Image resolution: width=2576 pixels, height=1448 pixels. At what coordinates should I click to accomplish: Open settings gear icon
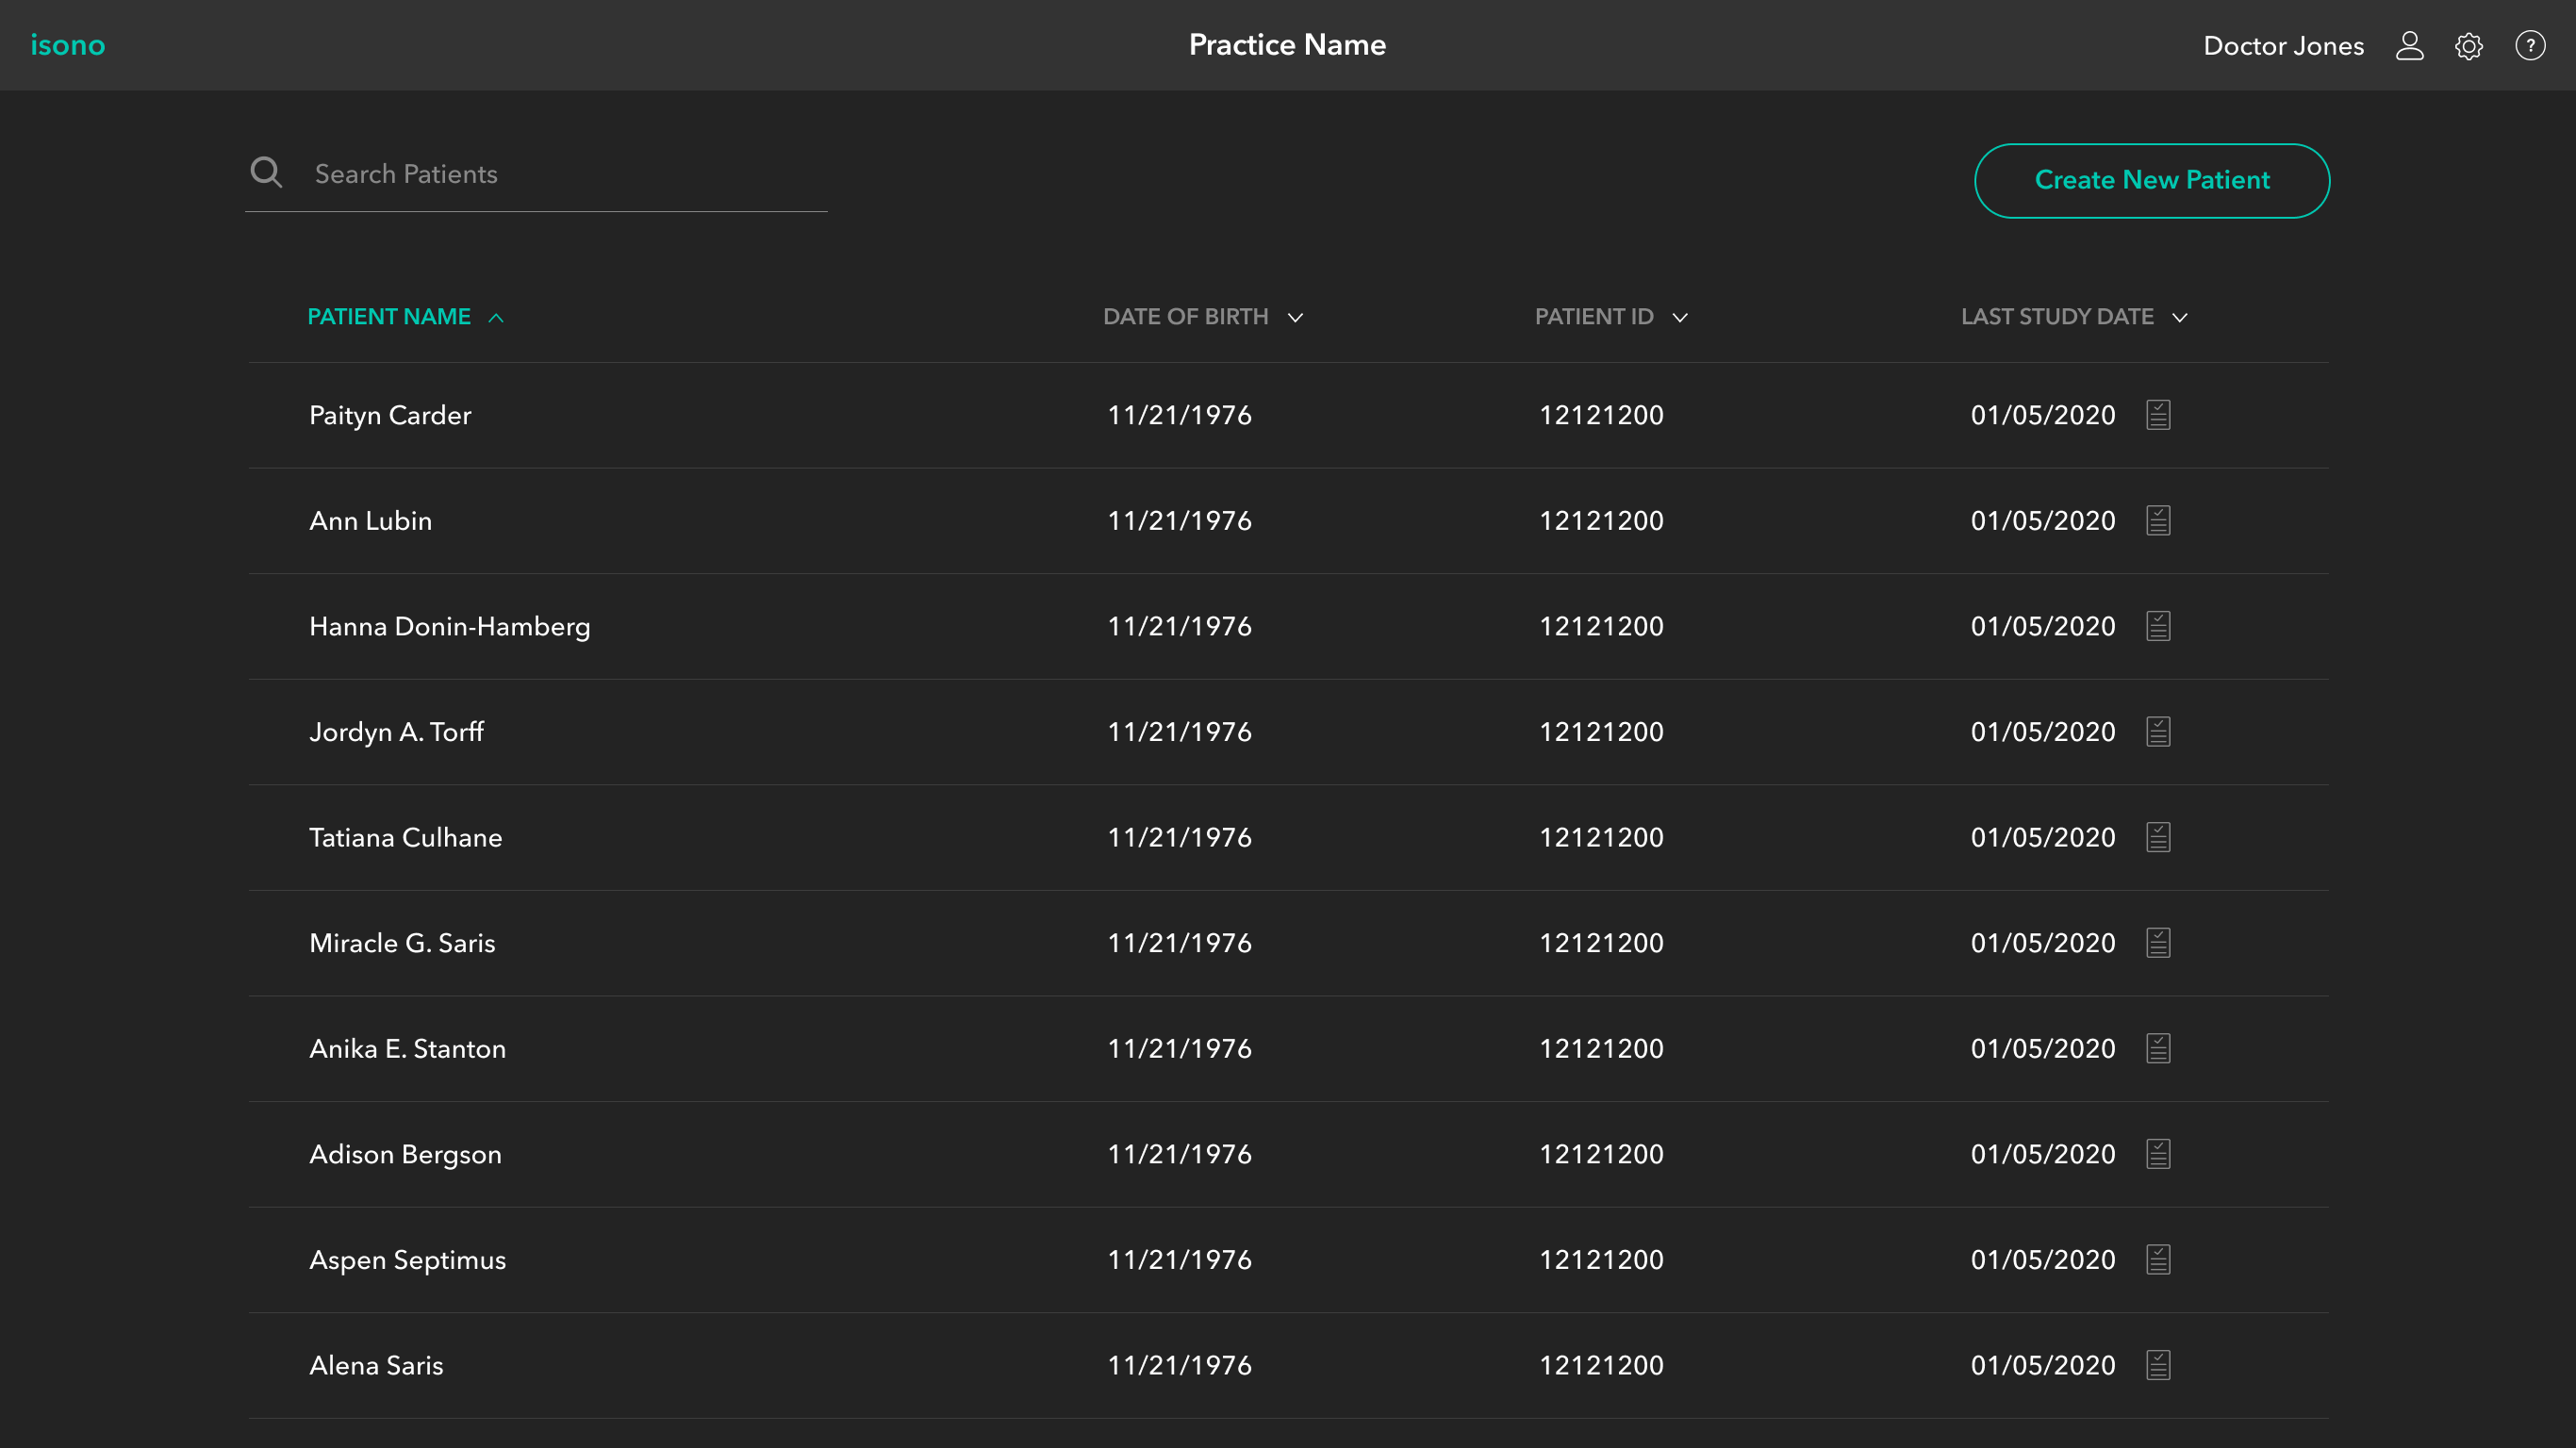(2468, 46)
